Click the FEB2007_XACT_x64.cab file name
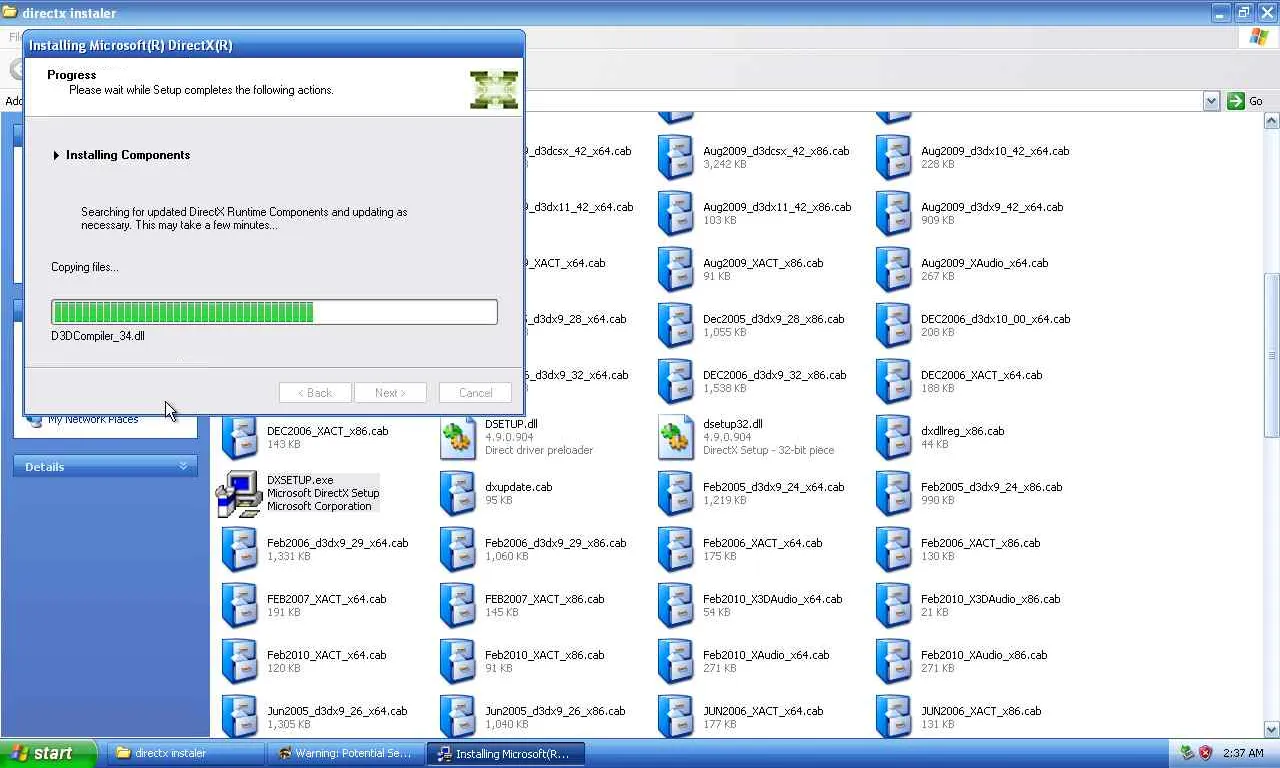Image resolution: width=1280 pixels, height=768 pixels. [x=326, y=599]
